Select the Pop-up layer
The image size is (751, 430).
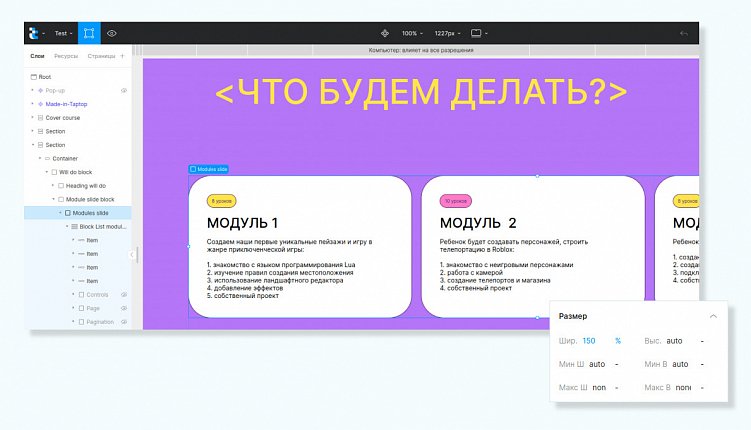55,91
